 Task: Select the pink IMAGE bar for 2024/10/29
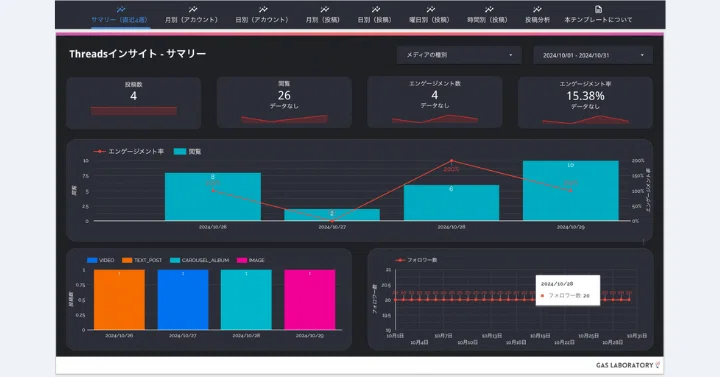coord(310,300)
